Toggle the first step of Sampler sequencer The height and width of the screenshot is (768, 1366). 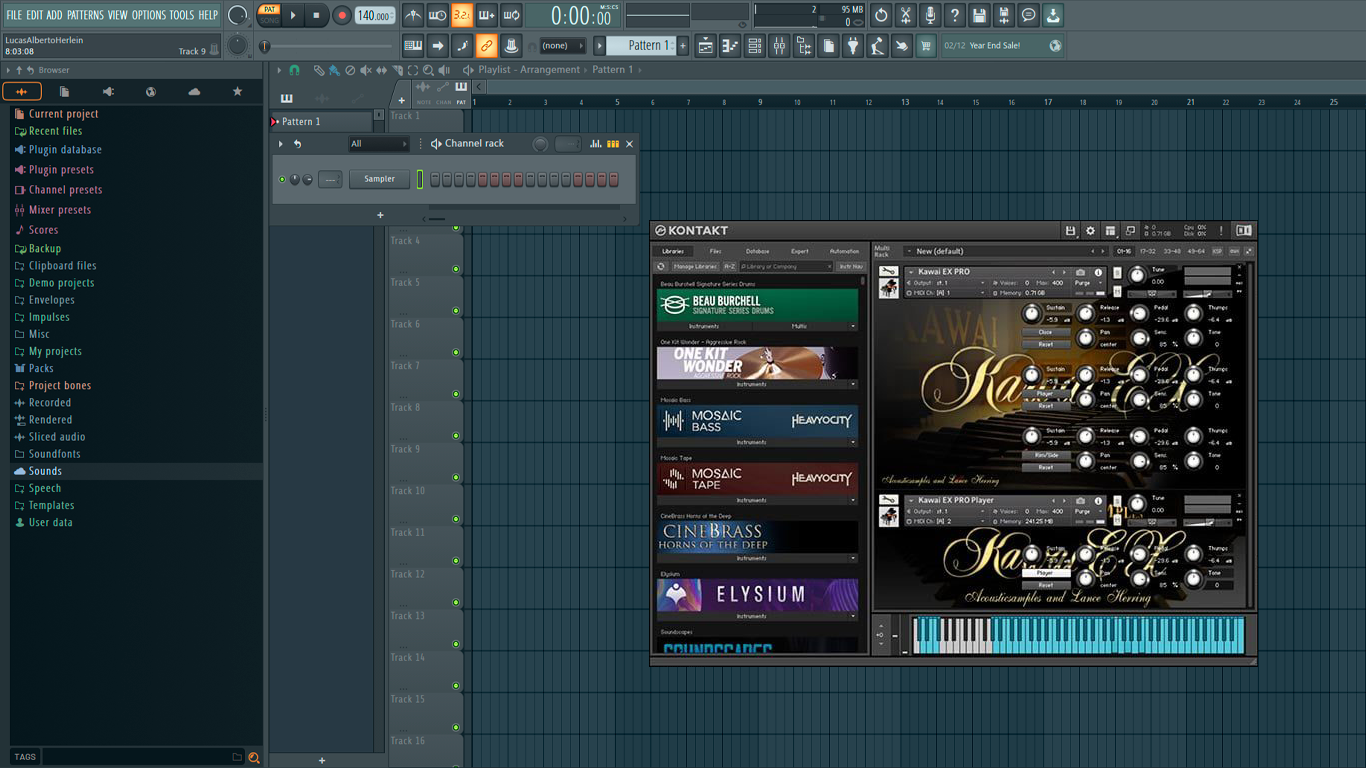point(435,179)
